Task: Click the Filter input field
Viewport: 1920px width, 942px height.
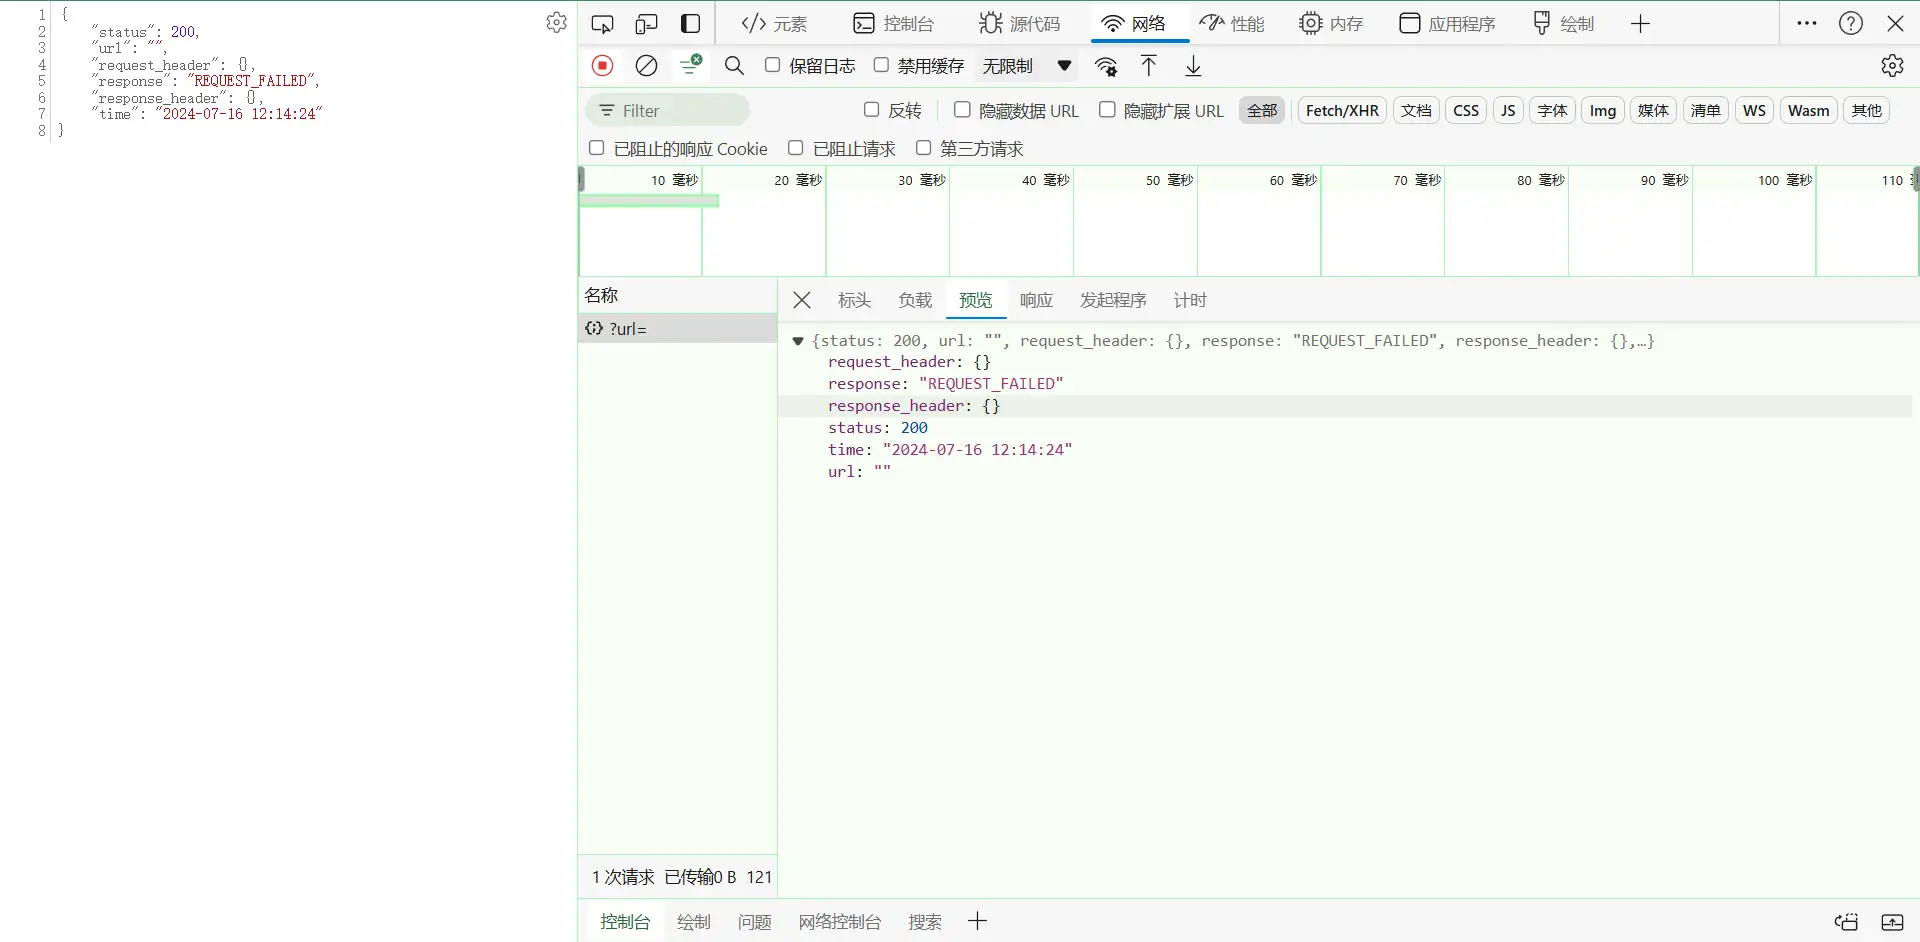Action: (x=680, y=110)
